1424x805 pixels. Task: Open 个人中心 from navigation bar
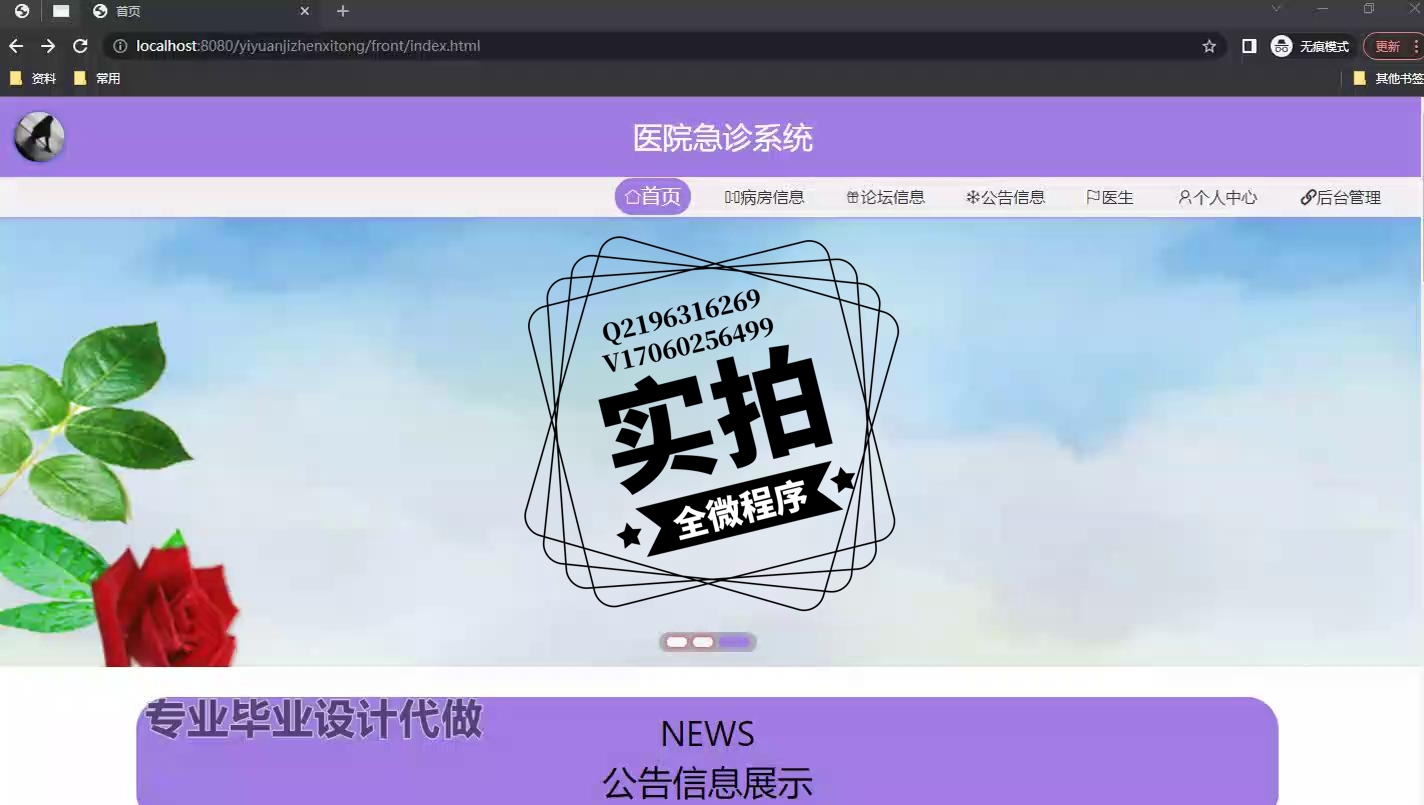tap(1218, 197)
